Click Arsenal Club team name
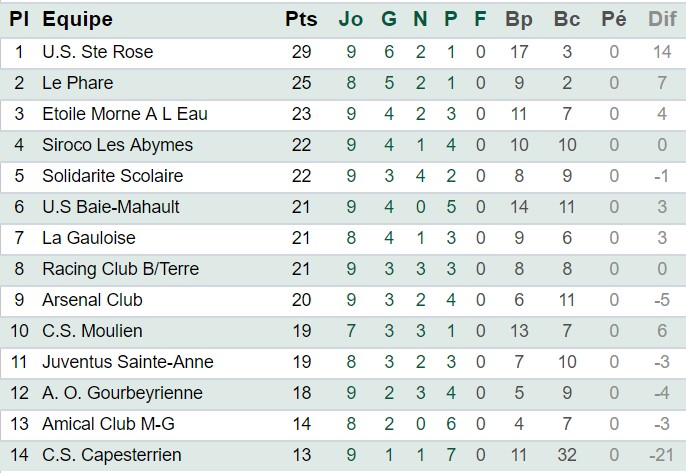 point(92,300)
